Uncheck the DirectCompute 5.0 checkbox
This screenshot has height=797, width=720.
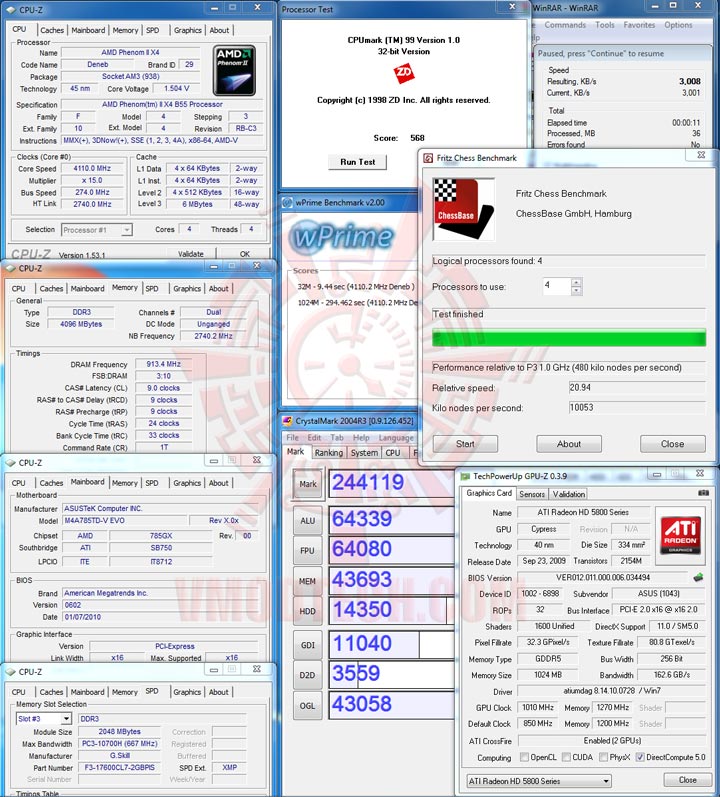(640, 757)
